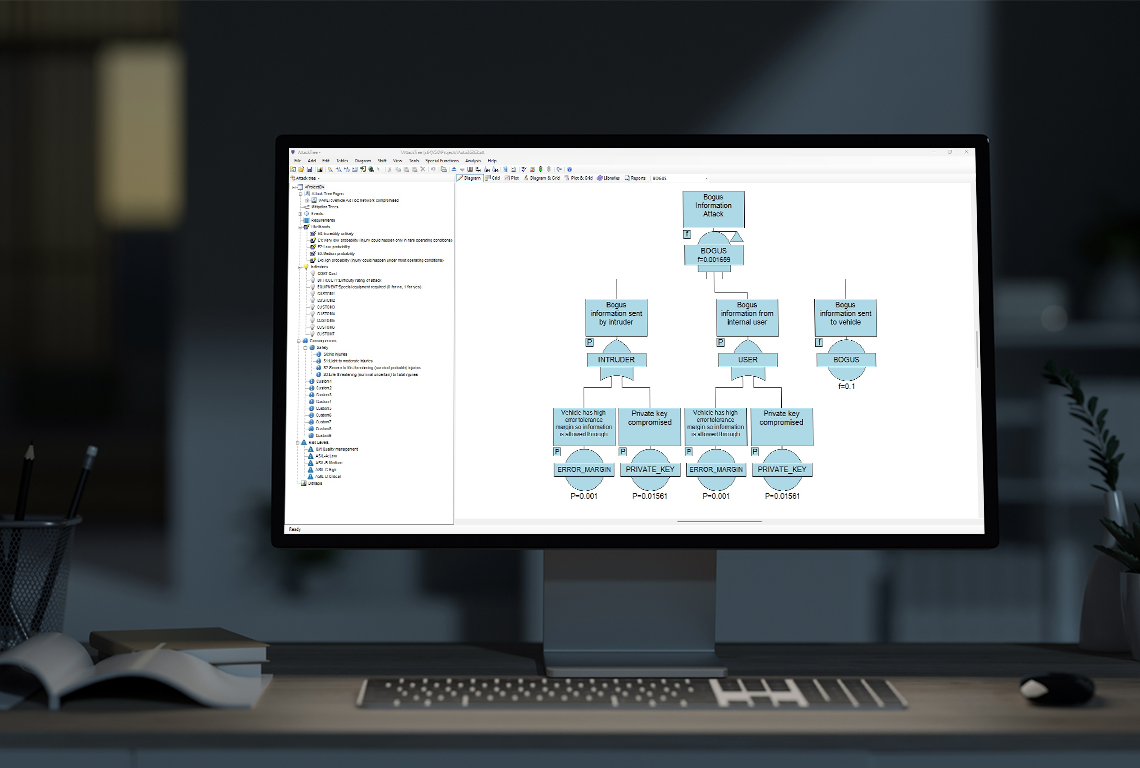
Task: Open the Analysis menu
Action: point(471,161)
